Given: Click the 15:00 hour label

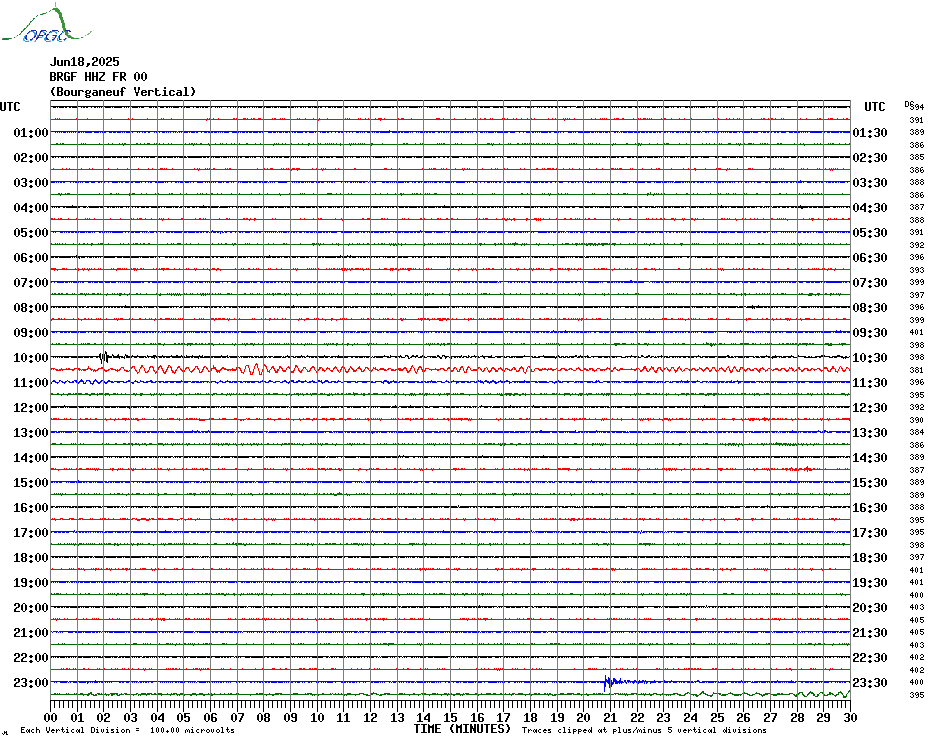Looking at the screenshot, I should (31, 482).
